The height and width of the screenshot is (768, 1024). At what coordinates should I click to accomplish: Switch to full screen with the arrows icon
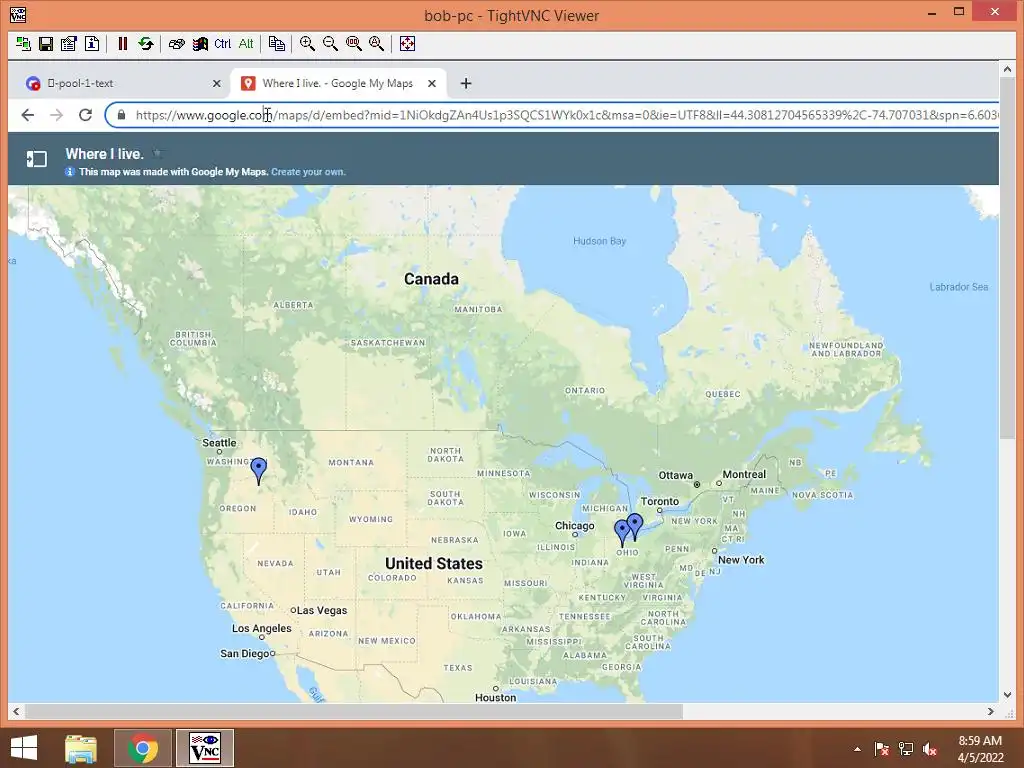click(407, 44)
